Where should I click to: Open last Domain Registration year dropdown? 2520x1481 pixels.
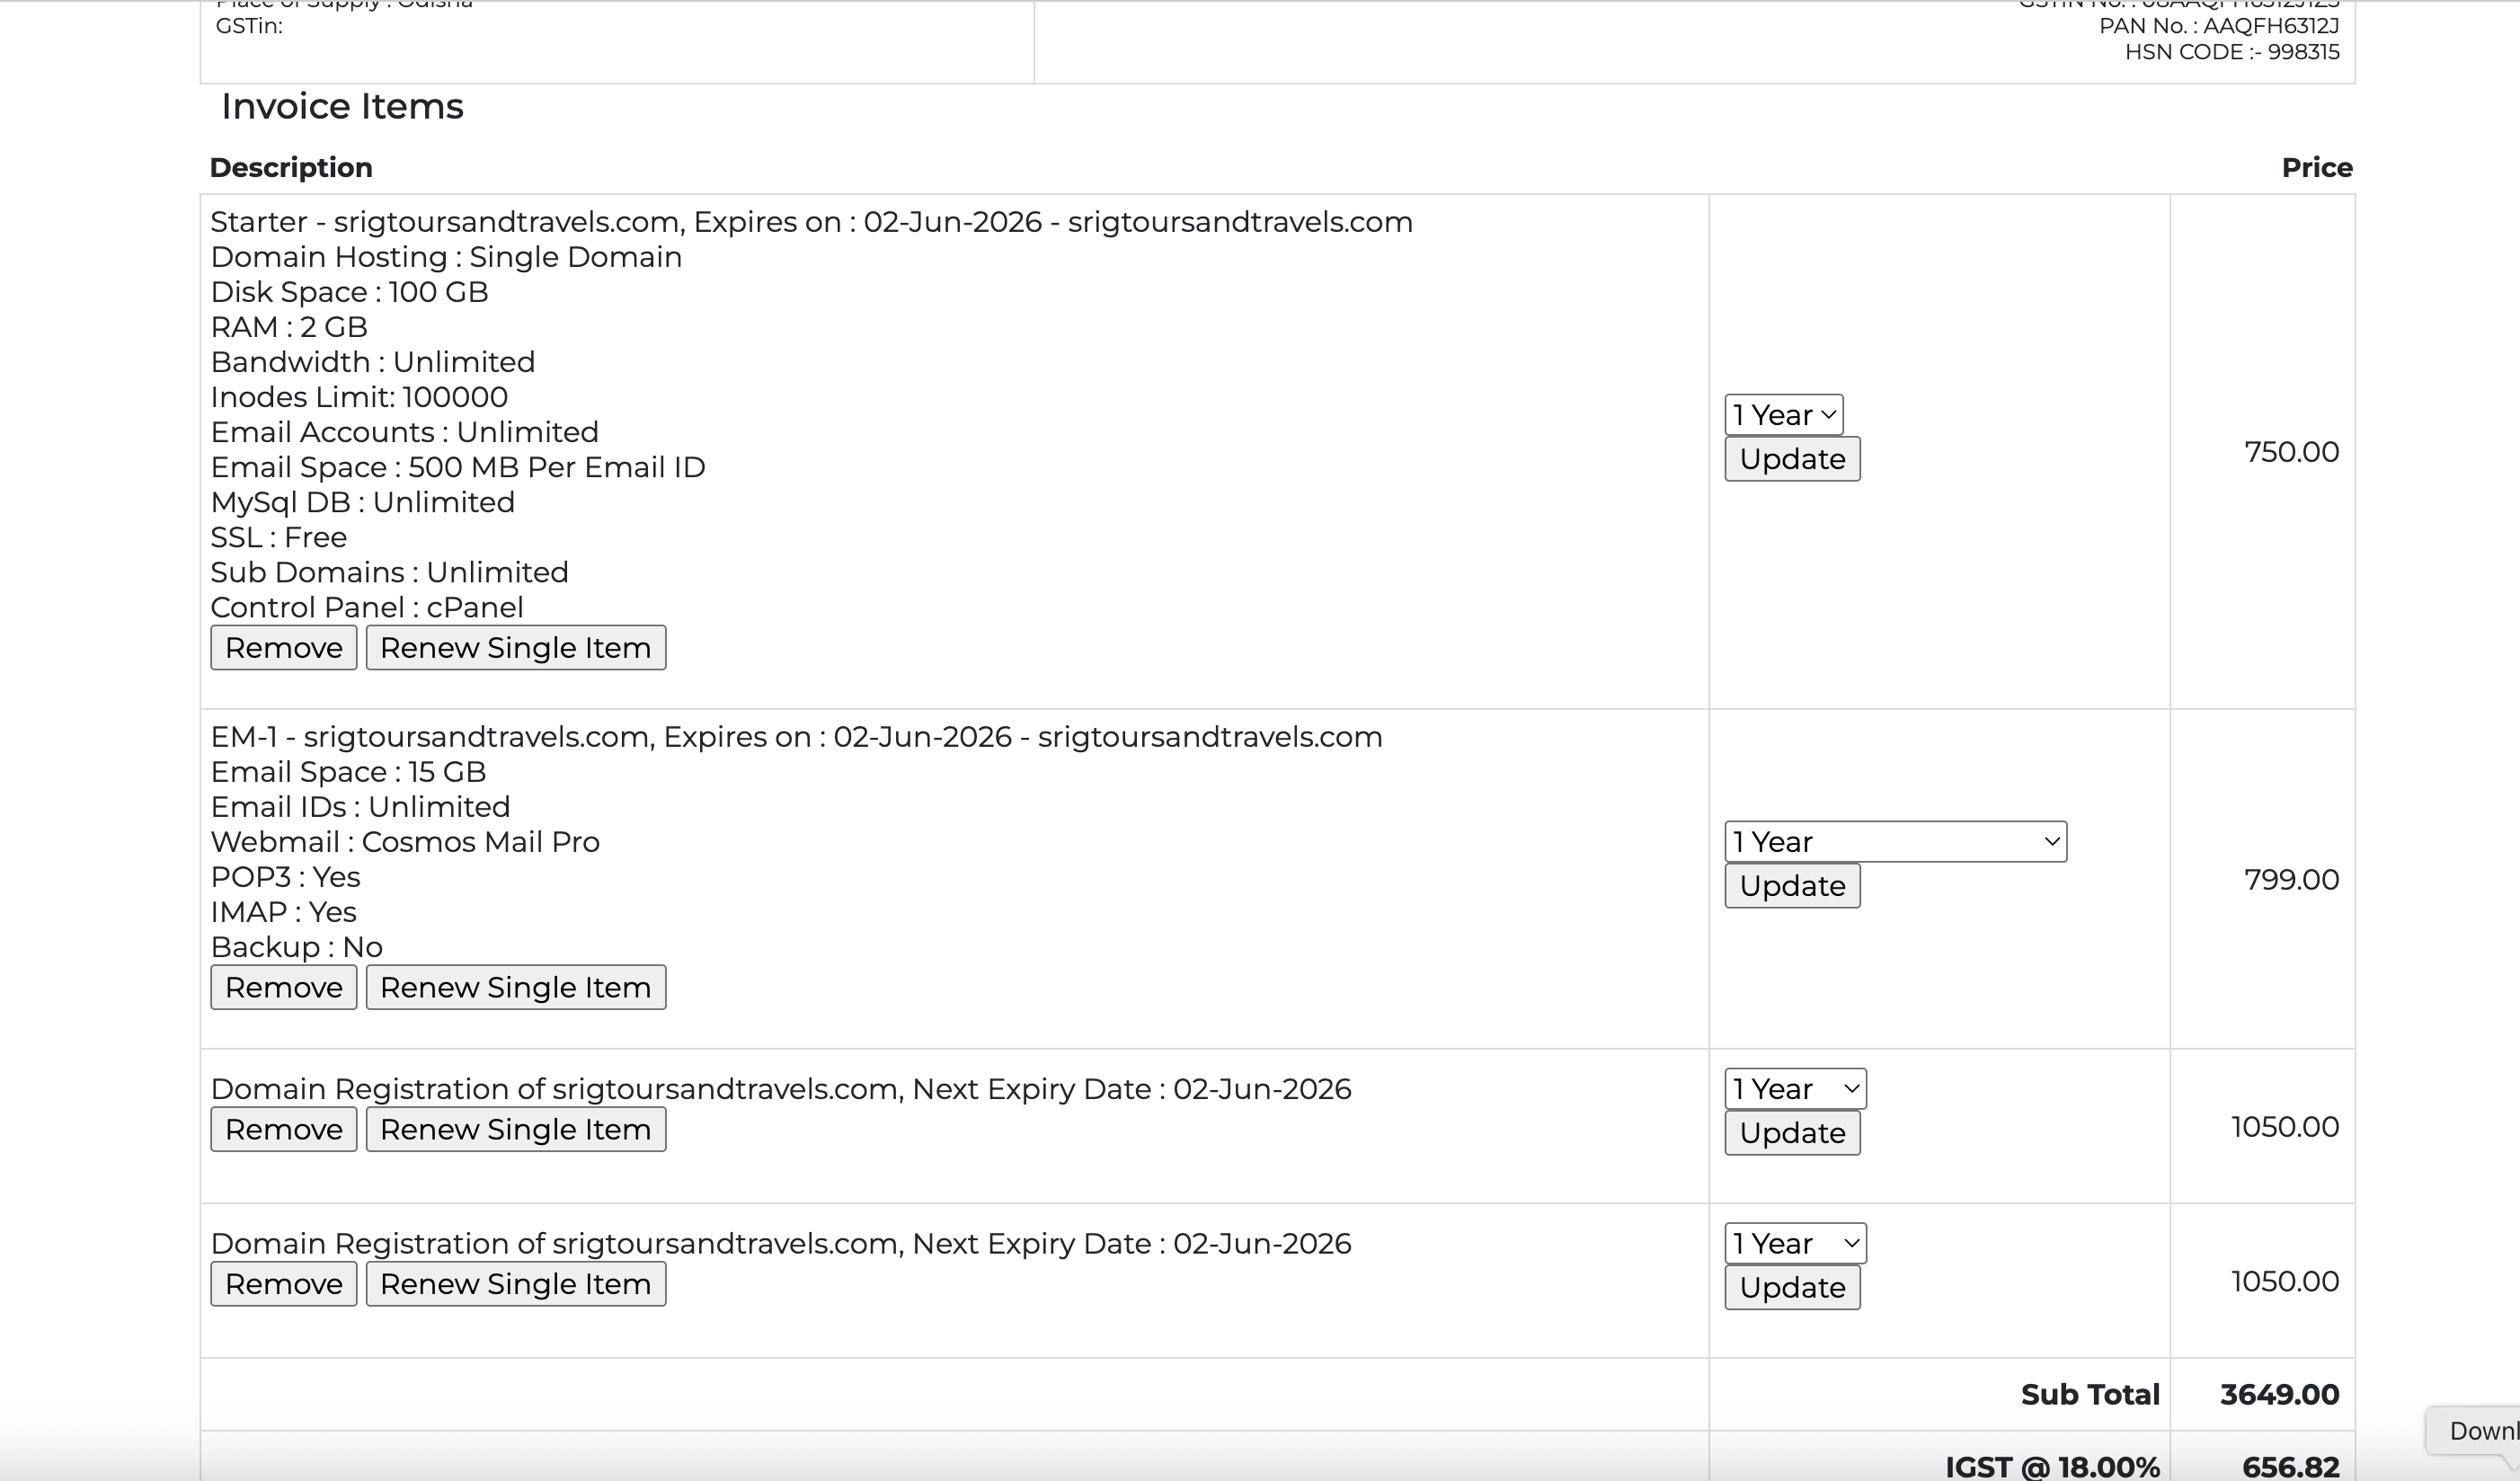pyautogui.click(x=1794, y=1244)
